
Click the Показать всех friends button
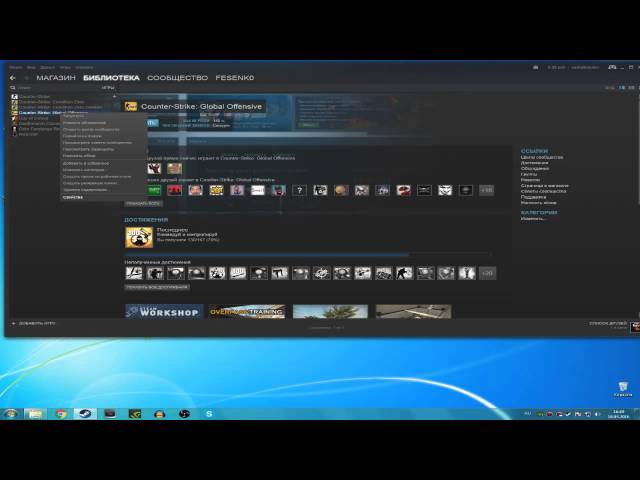(143, 203)
